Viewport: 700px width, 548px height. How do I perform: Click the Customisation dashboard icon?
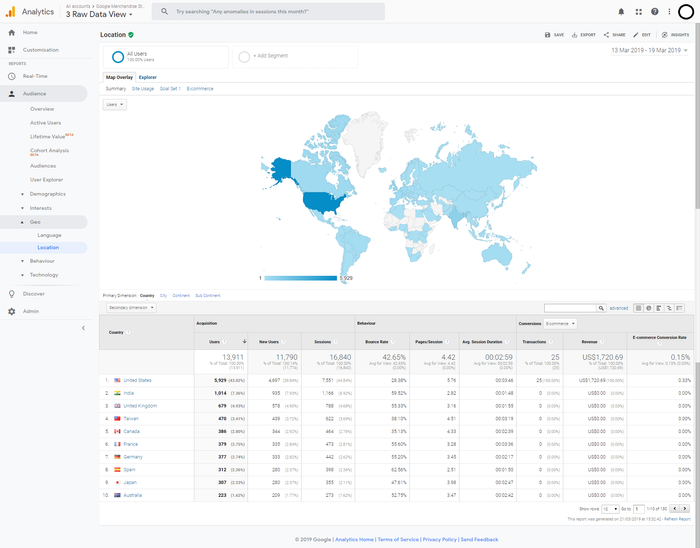click(x=12, y=50)
